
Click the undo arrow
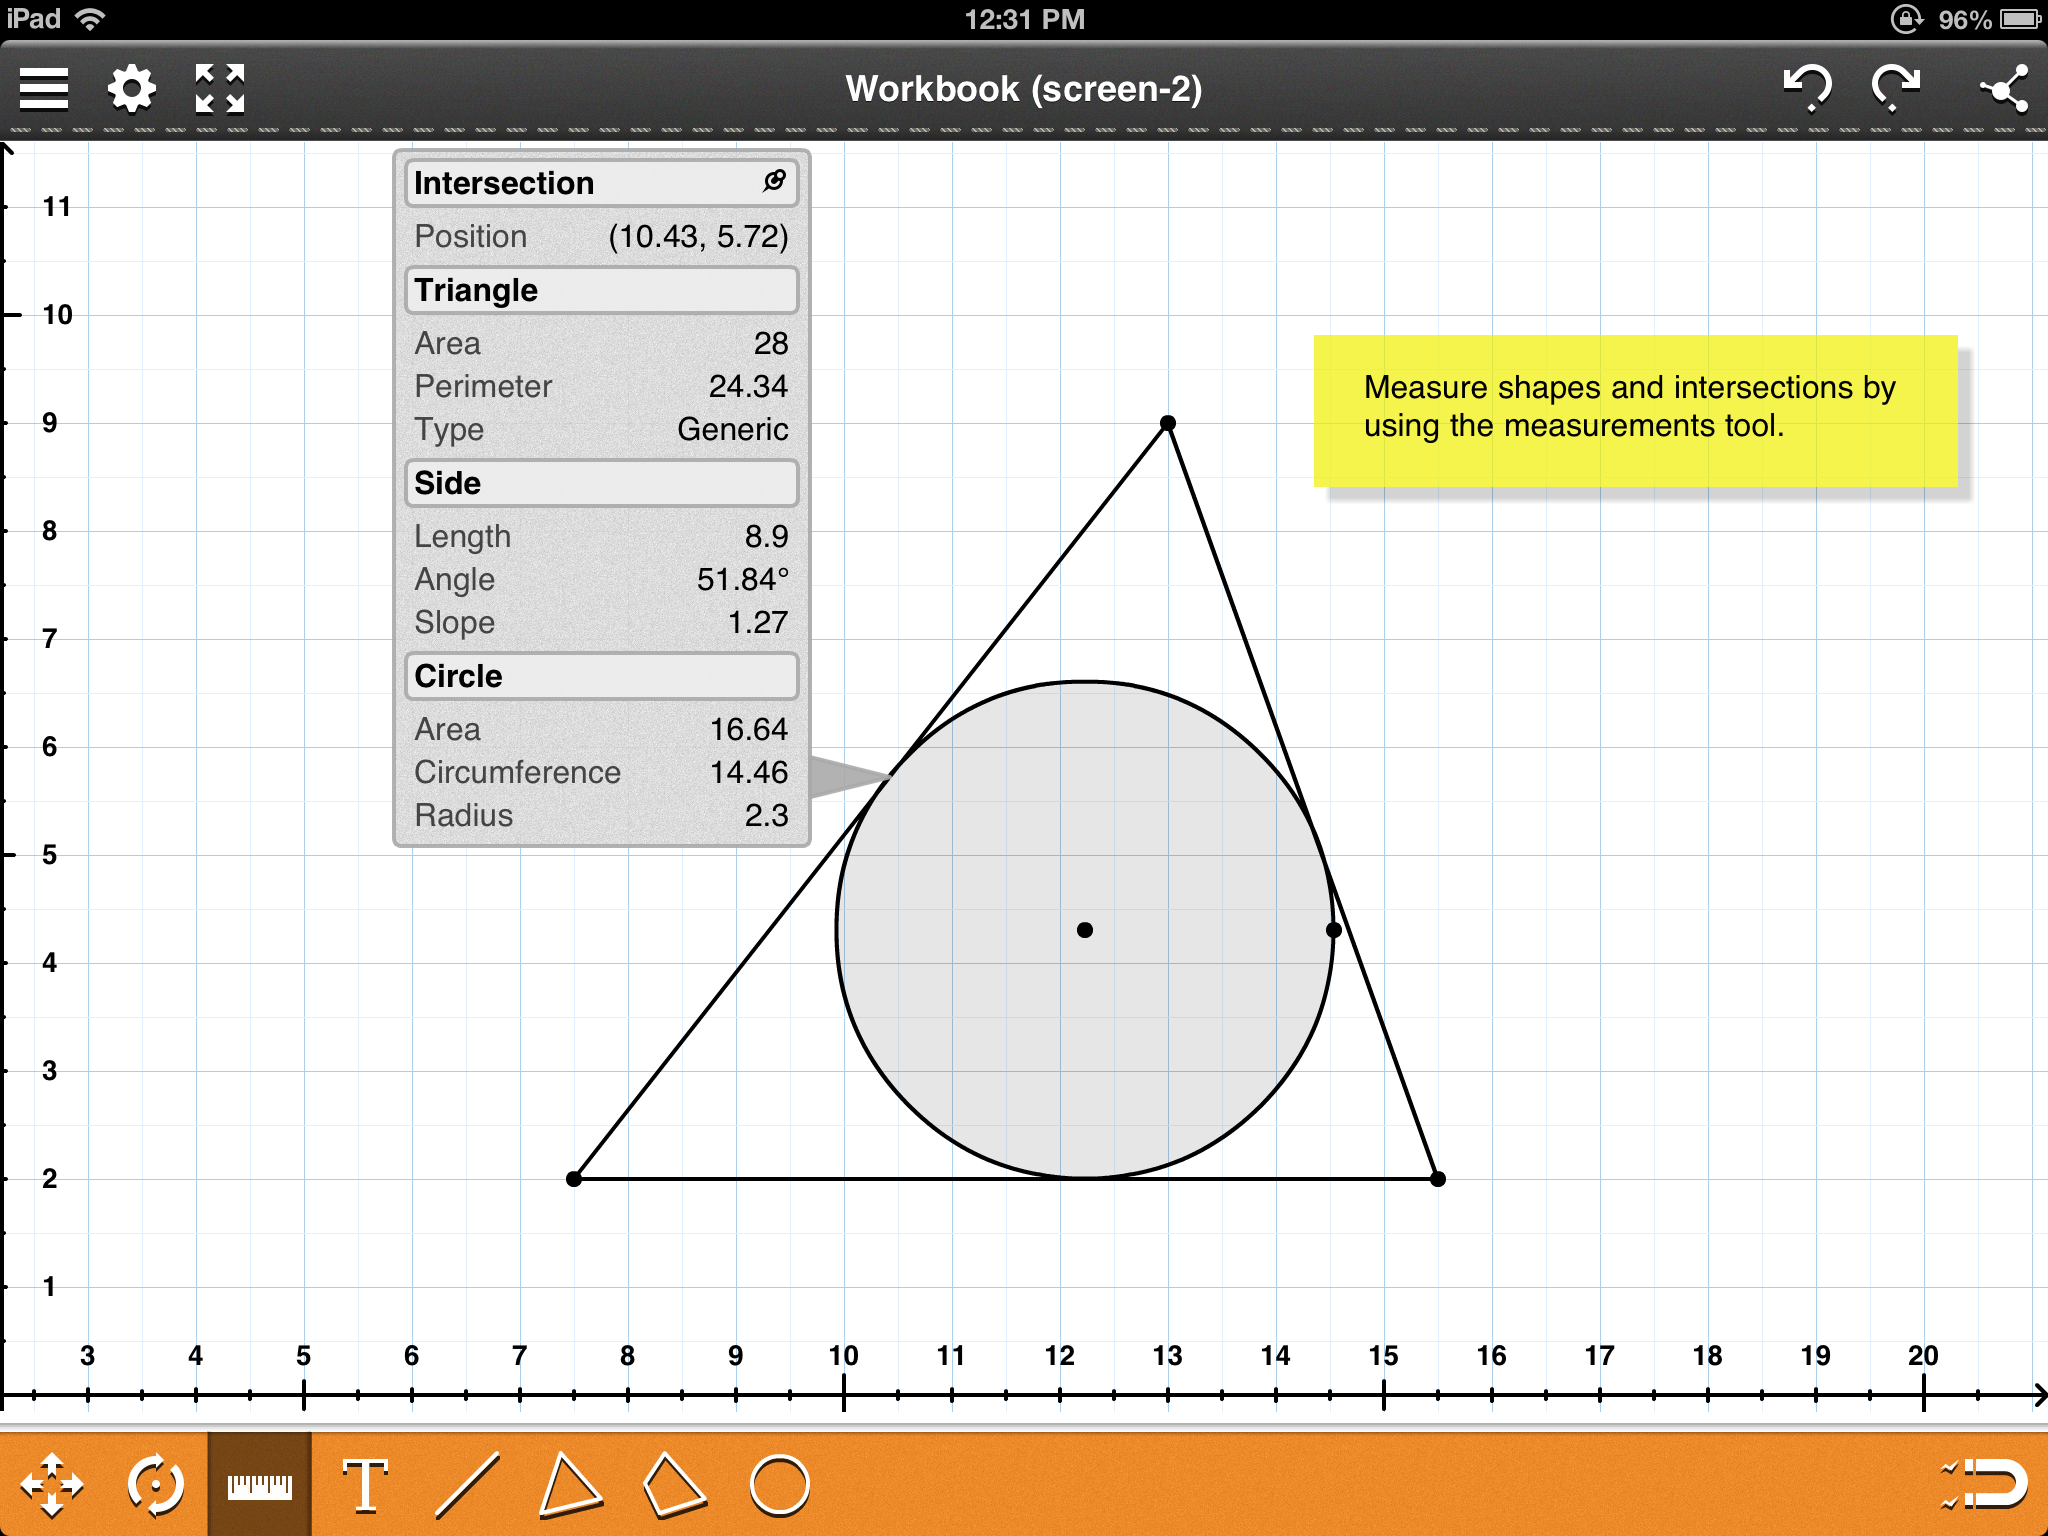click(x=1807, y=88)
